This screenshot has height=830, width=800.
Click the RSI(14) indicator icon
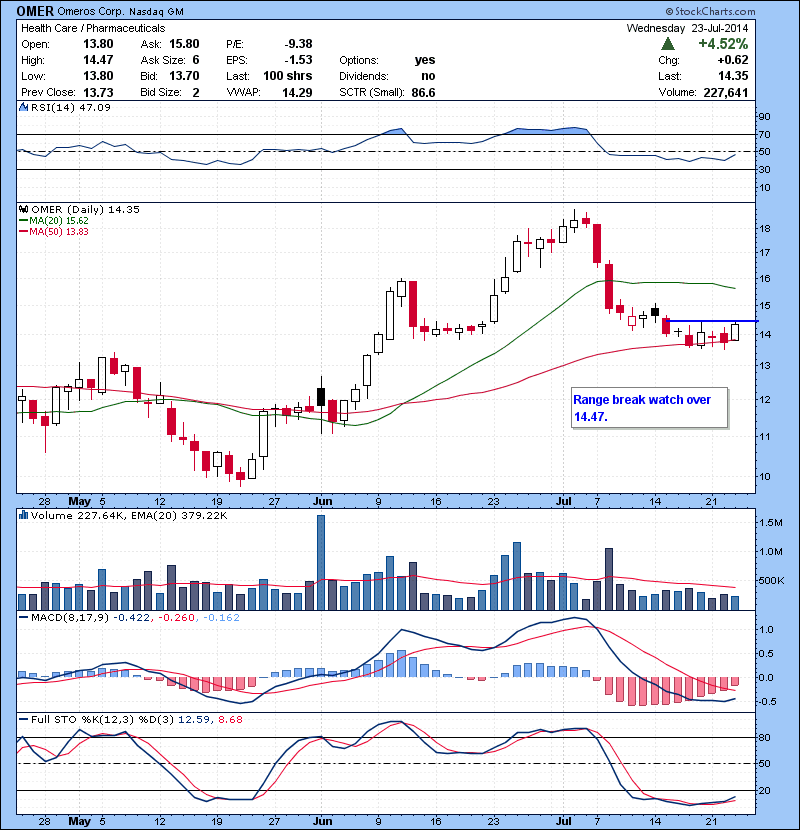click(x=23, y=107)
